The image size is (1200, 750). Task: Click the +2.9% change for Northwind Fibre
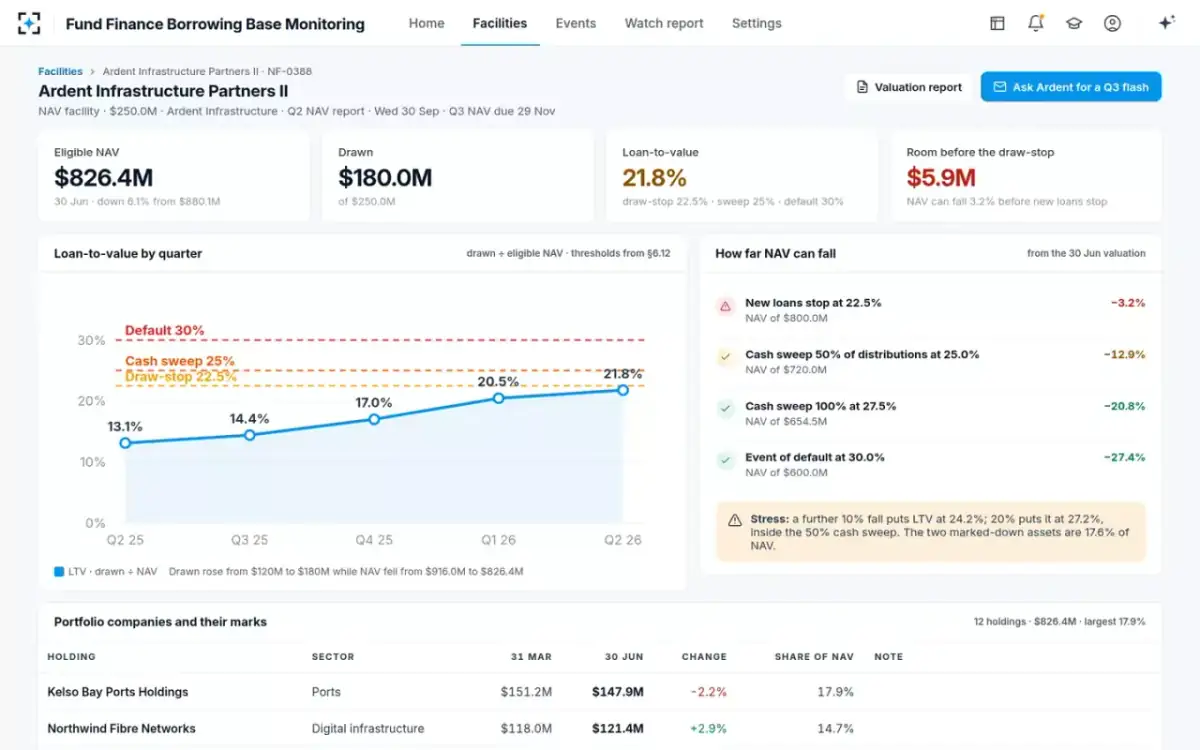coord(708,728)
